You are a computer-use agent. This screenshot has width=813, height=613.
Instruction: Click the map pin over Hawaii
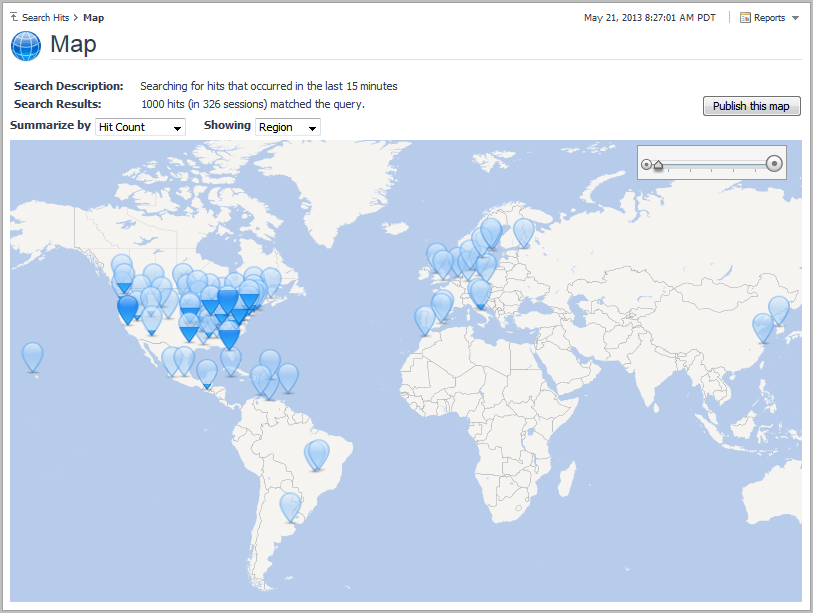33,357
